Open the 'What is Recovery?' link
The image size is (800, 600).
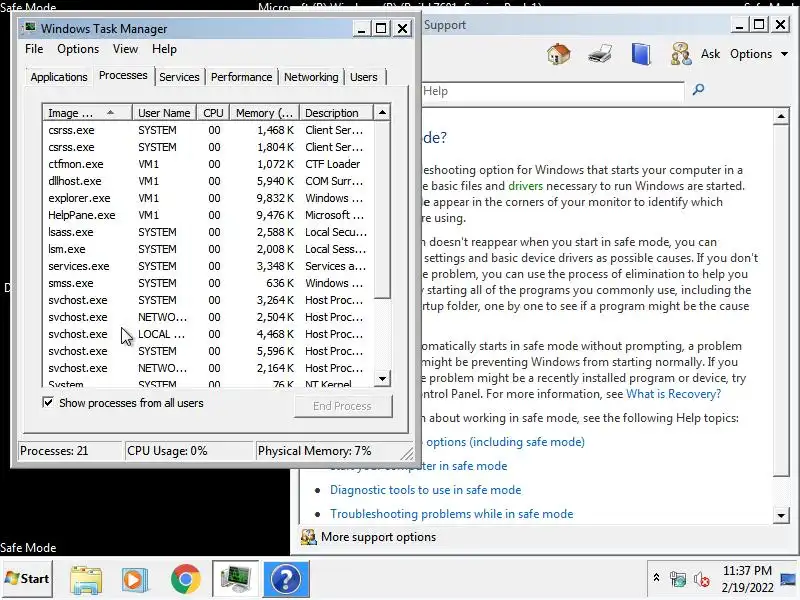(x=673, y=394)
